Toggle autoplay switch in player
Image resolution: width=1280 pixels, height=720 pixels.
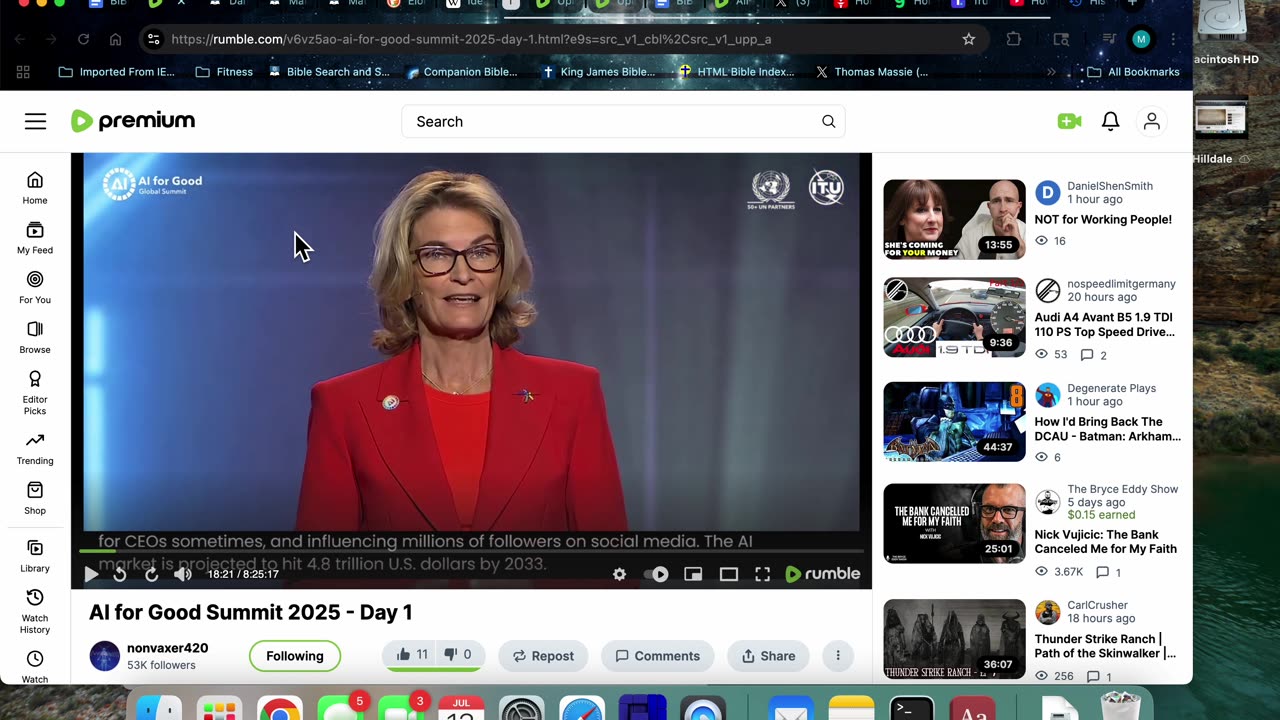pyautogui.click(x=657, y=574)
